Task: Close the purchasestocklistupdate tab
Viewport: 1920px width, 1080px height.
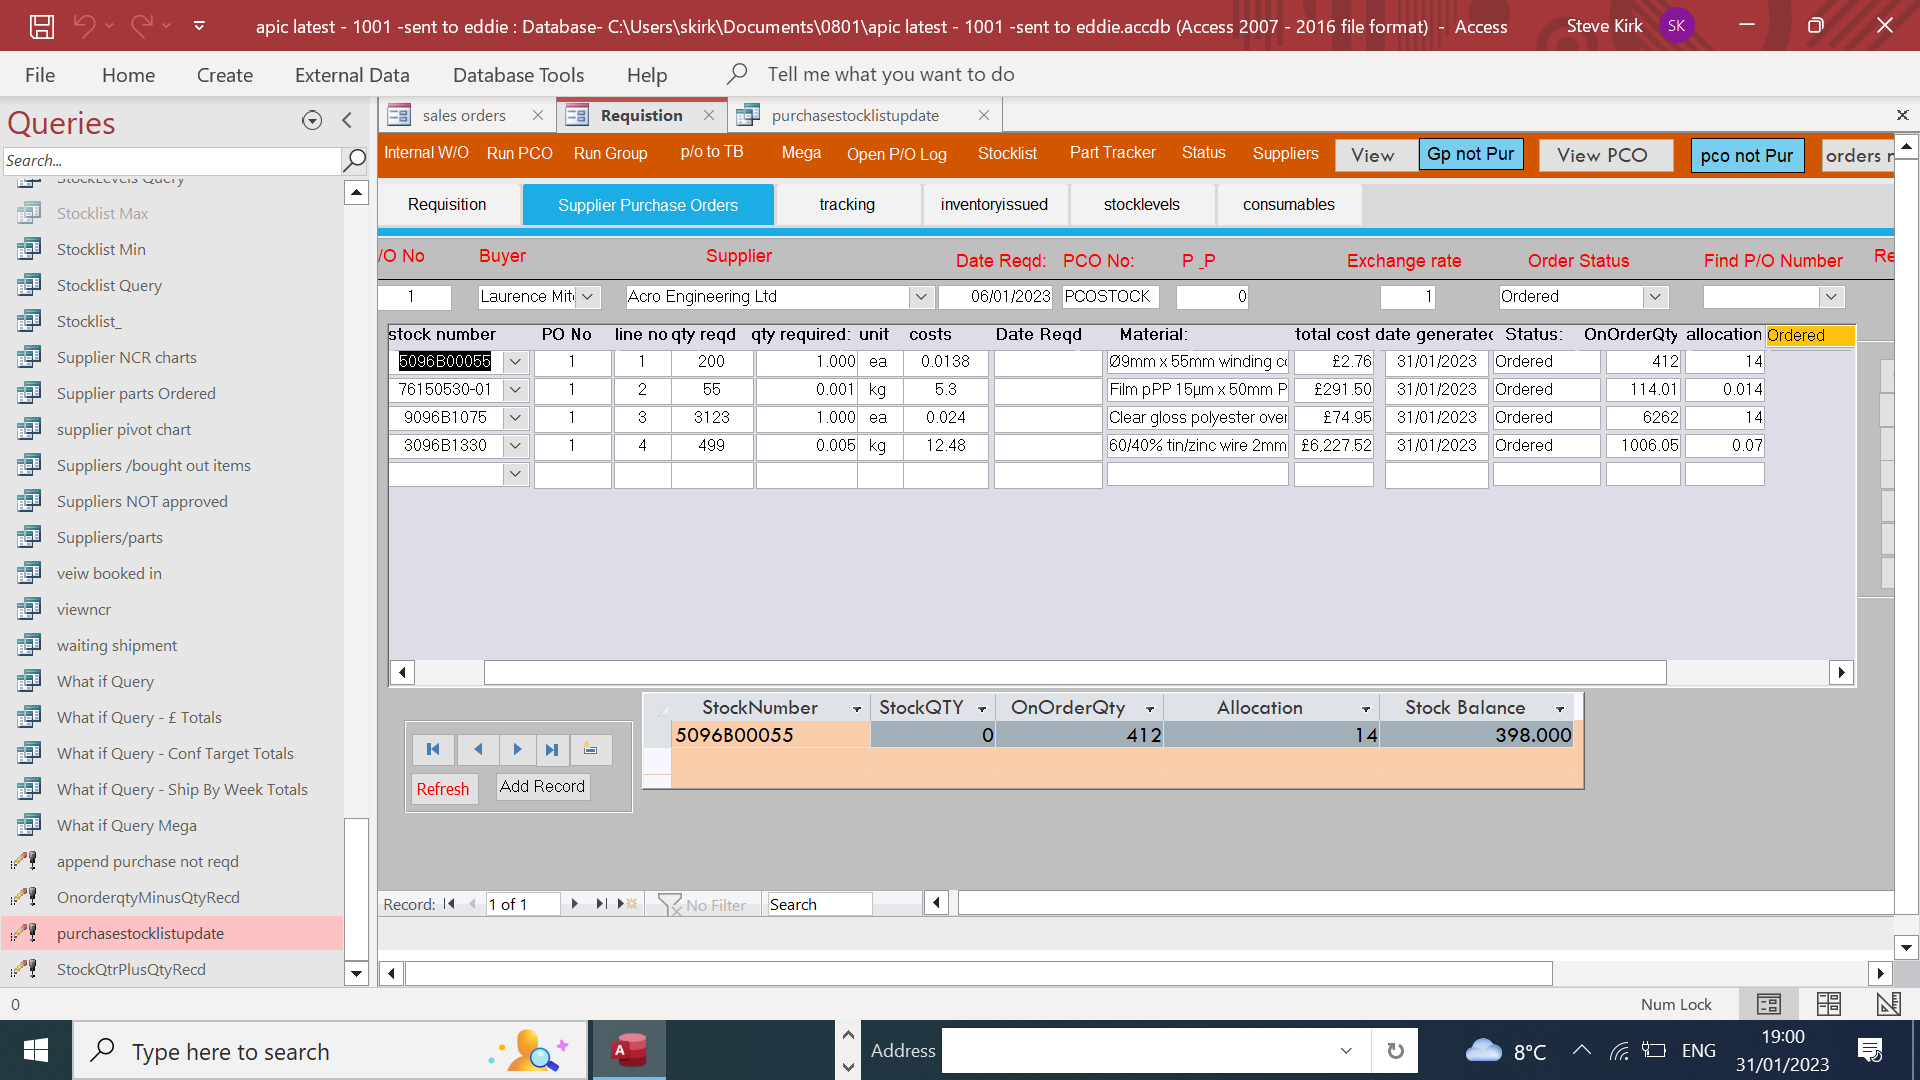Action: [984, 115]
